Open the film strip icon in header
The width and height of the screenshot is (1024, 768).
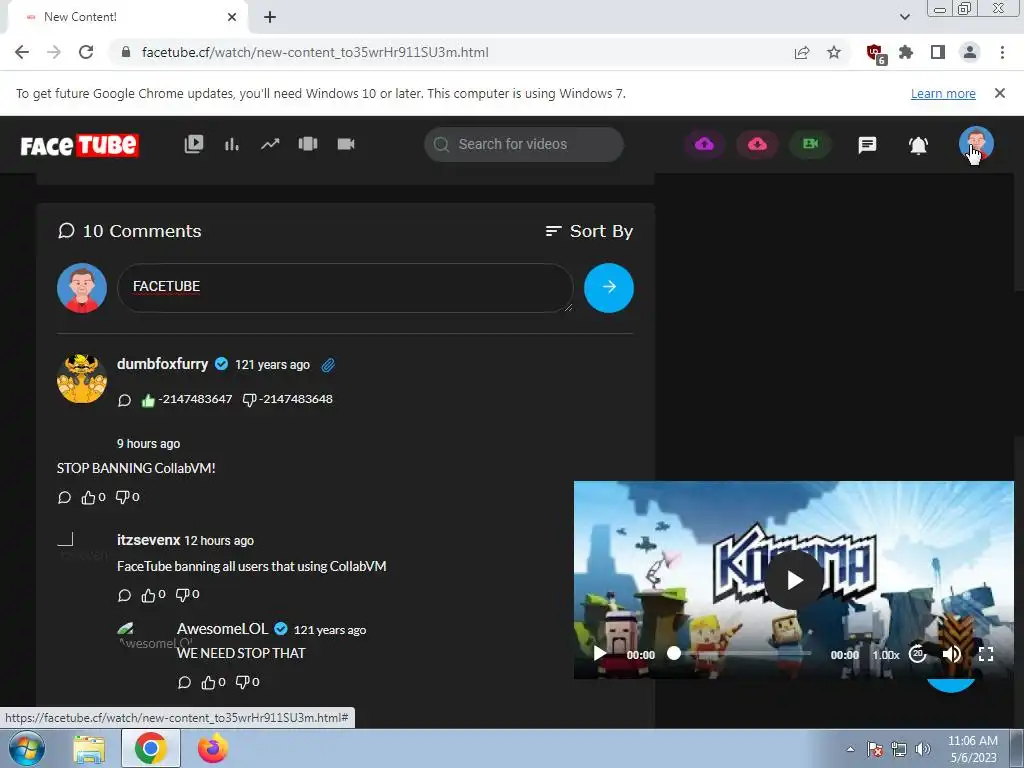[x=308, y=144]
